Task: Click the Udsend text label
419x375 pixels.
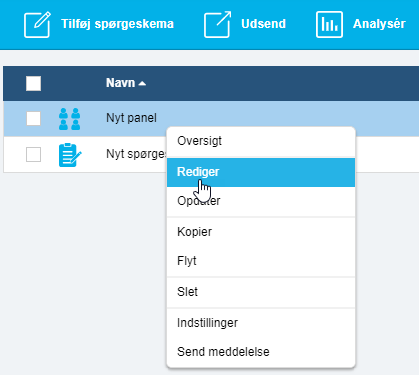Action: click(263, 24)
